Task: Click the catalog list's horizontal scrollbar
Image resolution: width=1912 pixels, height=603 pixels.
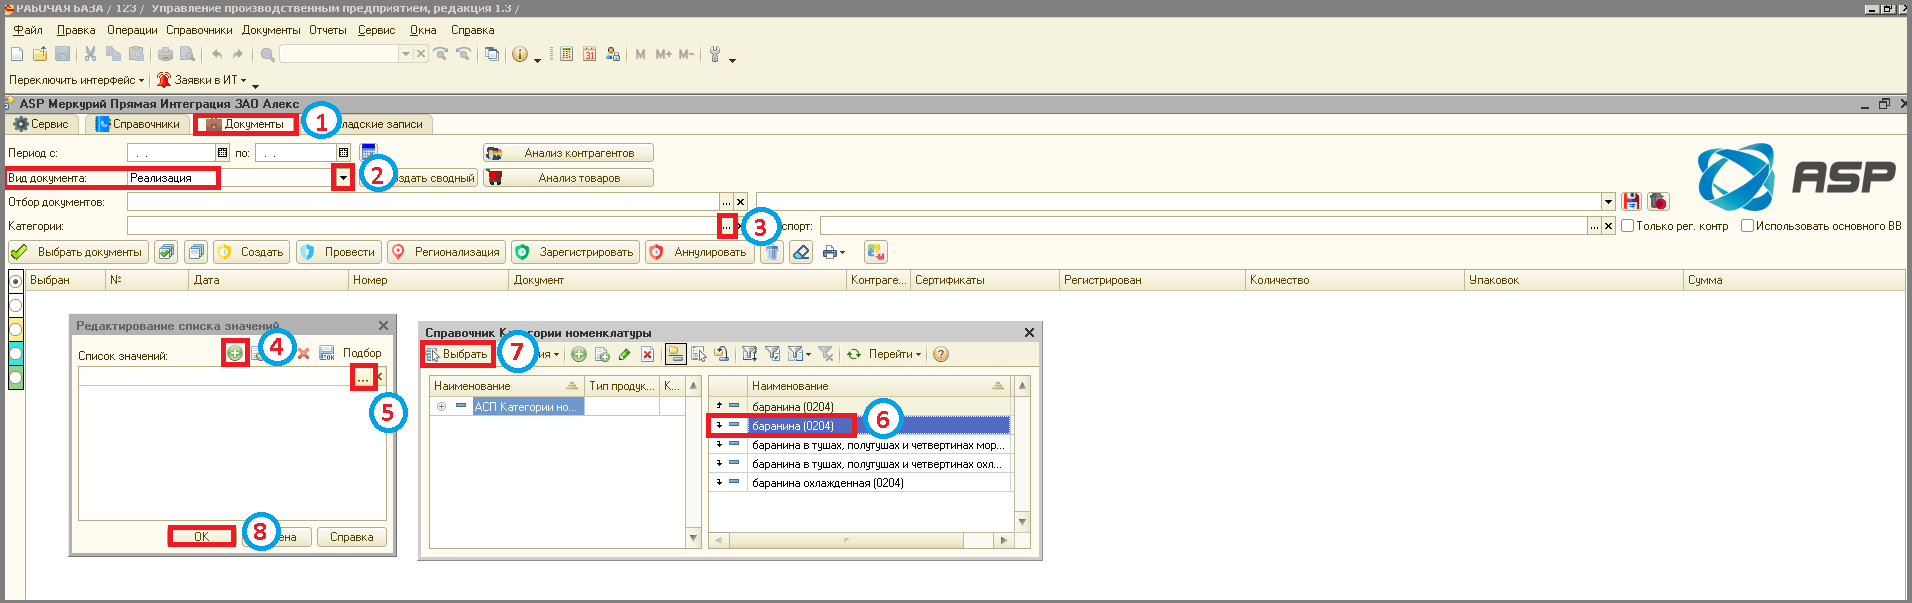Action: point(861,540)
